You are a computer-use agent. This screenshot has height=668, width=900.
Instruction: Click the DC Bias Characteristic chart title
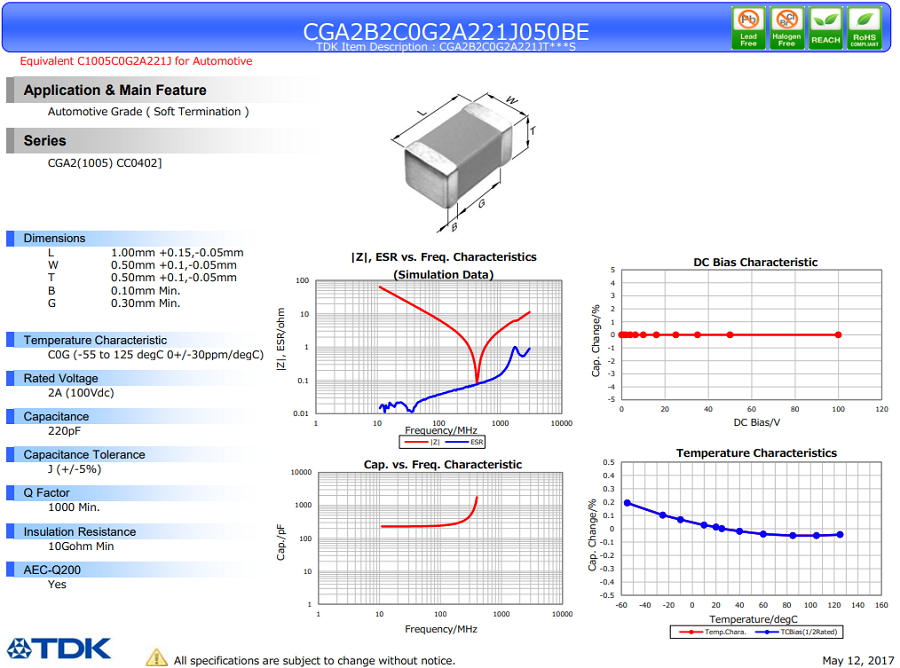tap(755, 262)
